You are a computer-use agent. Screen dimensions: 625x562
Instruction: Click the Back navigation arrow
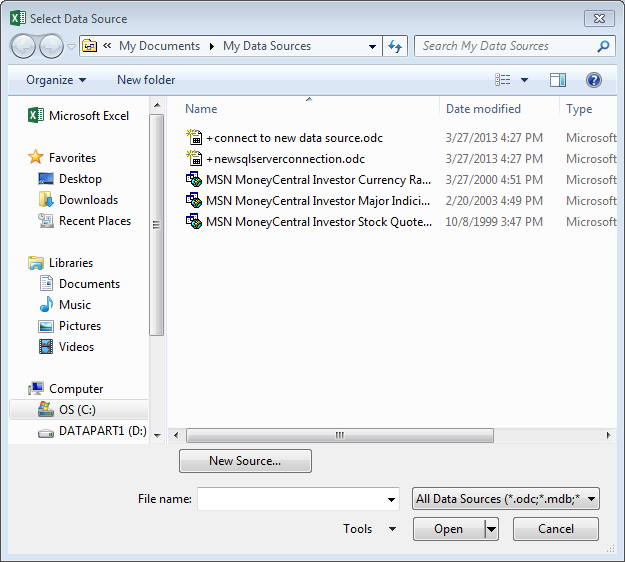[x=23, y=46]
